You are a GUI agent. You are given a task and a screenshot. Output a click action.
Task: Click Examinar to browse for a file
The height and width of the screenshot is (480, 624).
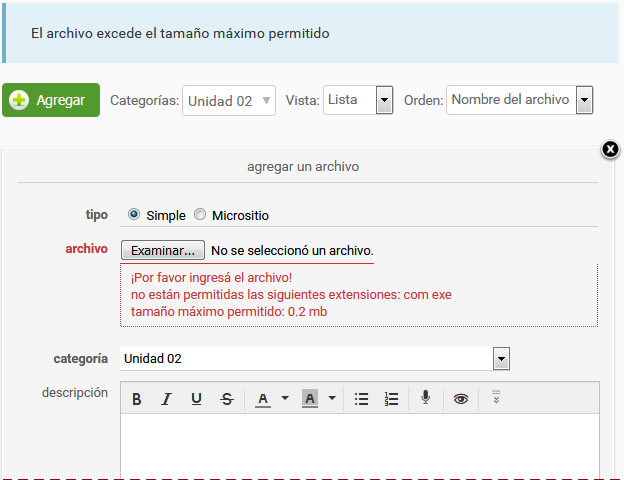point(163,250)
